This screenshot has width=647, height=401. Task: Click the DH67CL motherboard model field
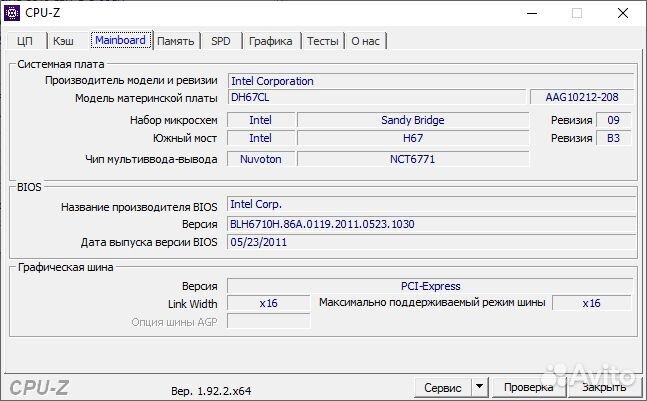[x=376, y=97]
